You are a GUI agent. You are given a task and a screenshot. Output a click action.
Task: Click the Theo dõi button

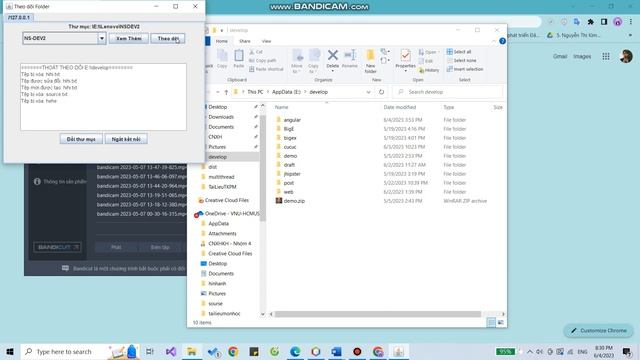point(168,38)
